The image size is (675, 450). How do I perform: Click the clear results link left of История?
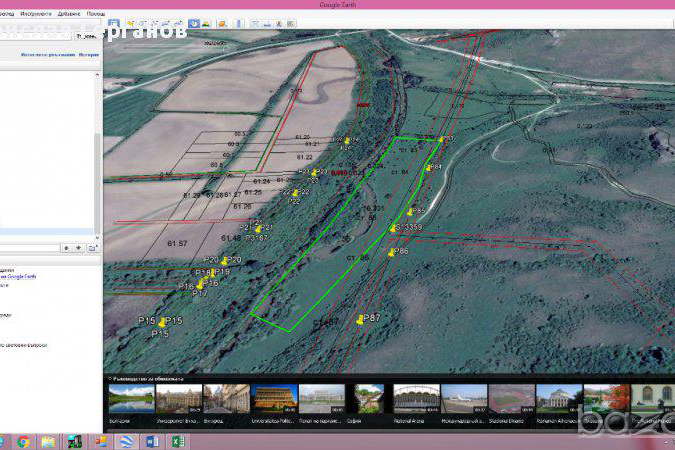coord(48,55)
